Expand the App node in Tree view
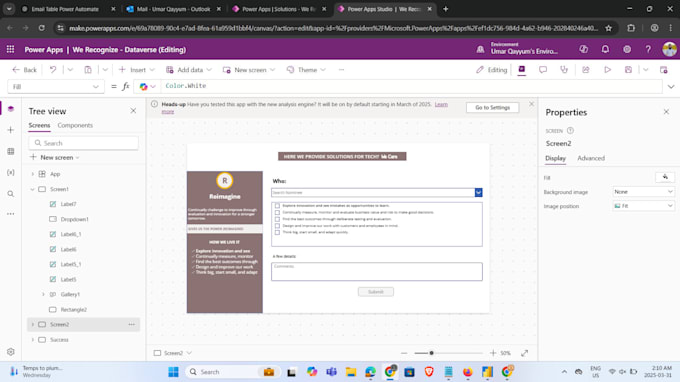This screenshot has width=680, height=382. 32,174
